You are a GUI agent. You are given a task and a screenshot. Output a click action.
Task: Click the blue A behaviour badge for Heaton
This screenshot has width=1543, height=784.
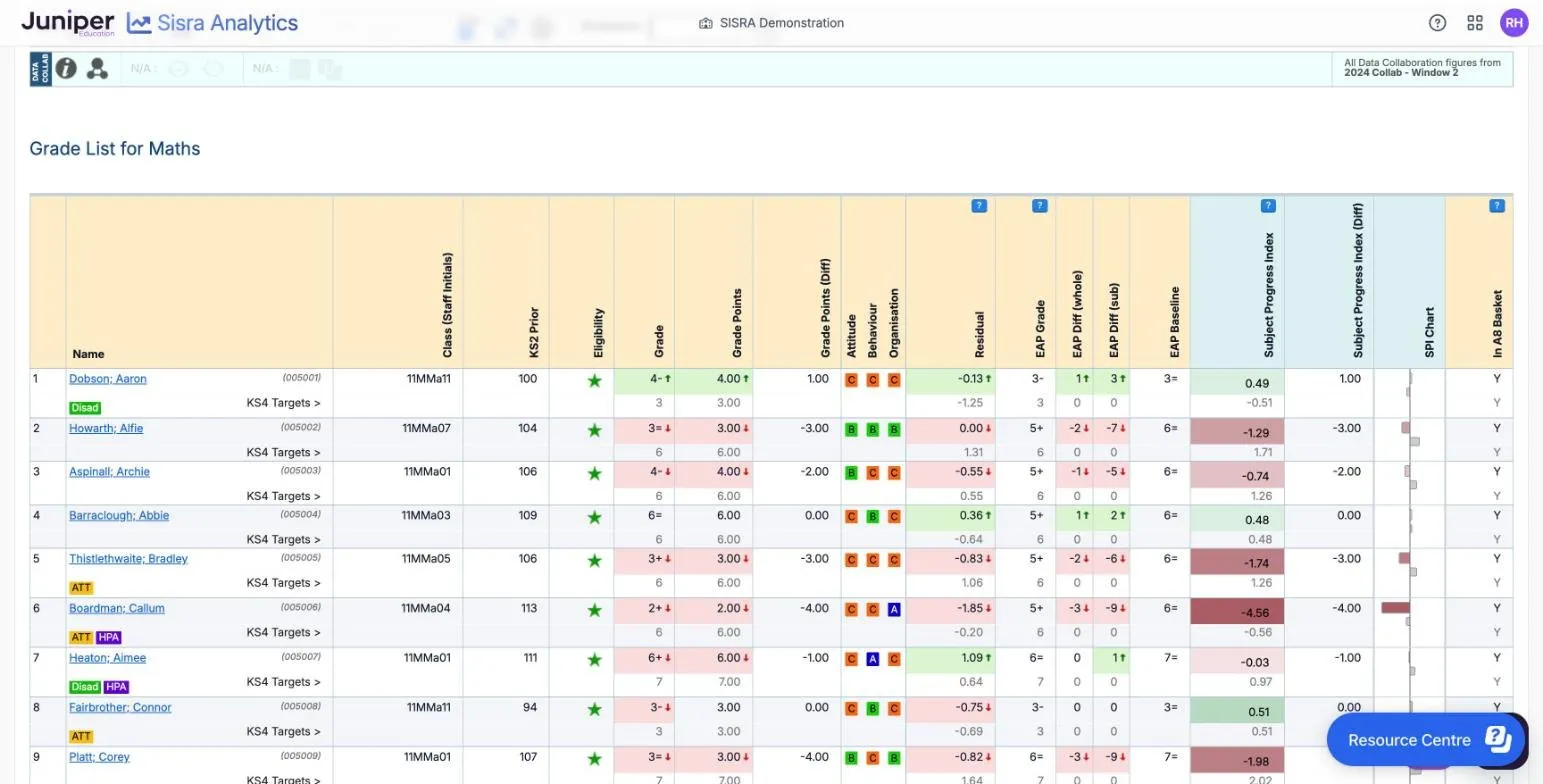873,660
